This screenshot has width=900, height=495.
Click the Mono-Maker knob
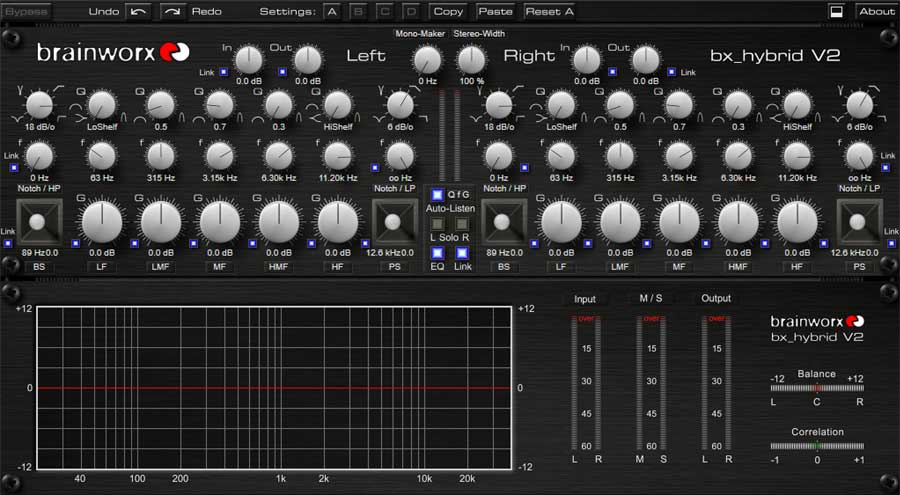[428, 60]
